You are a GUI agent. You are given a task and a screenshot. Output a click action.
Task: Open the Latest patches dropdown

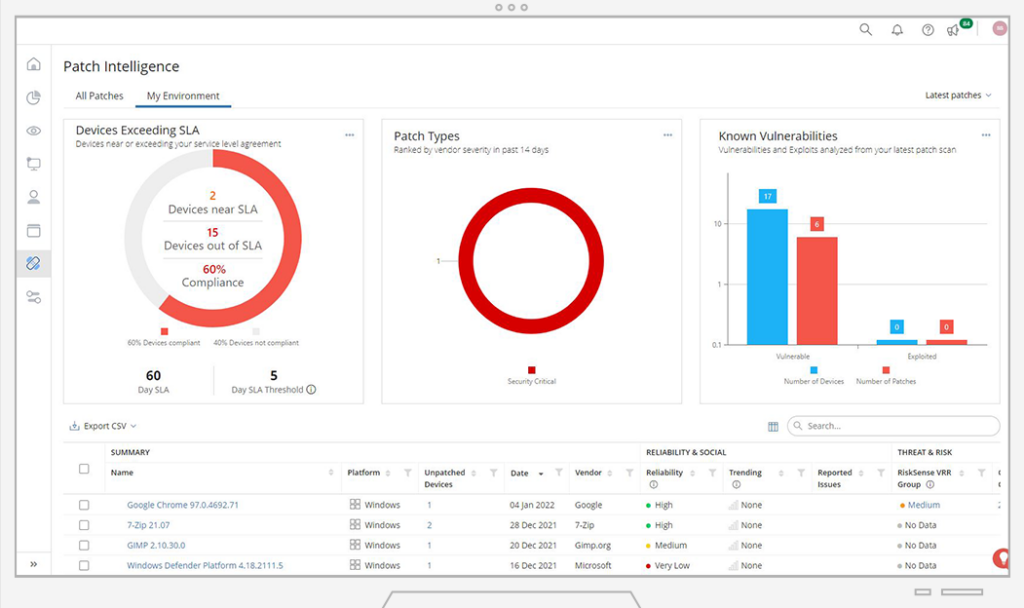point(959,95)
